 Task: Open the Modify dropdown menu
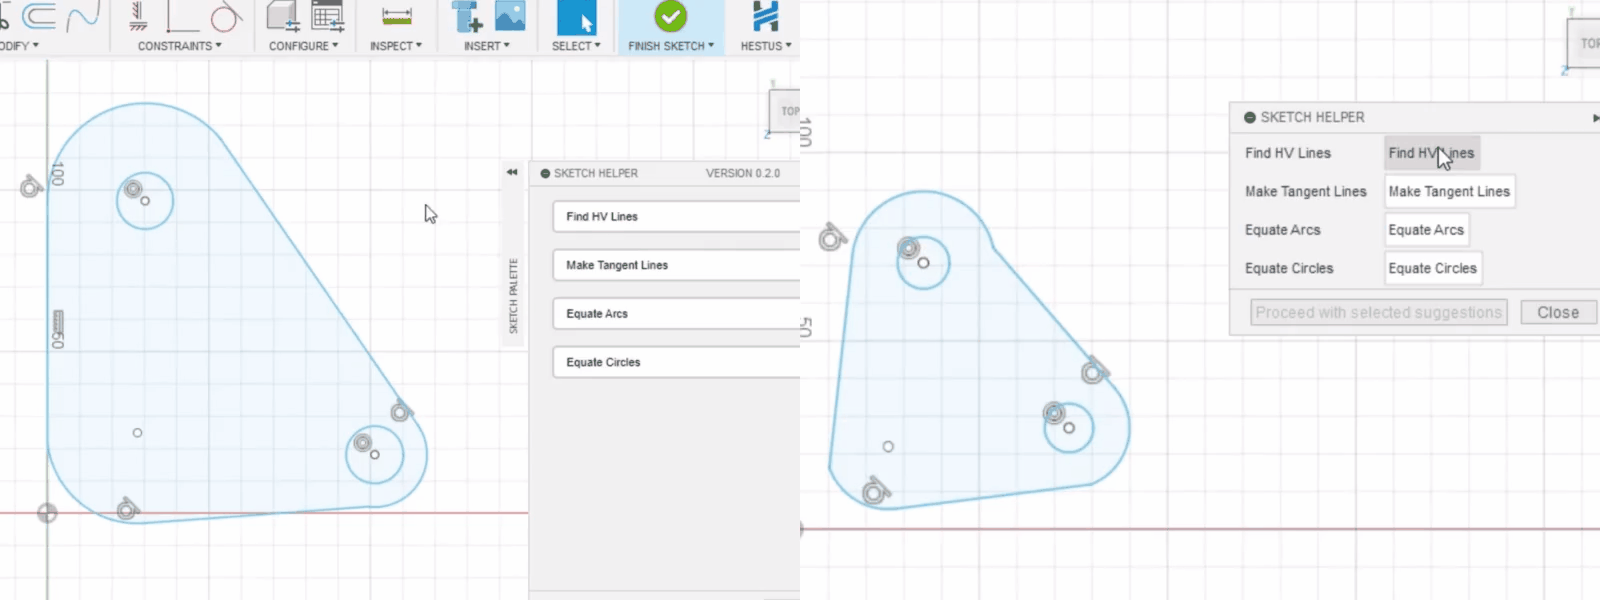coord(19,46)
